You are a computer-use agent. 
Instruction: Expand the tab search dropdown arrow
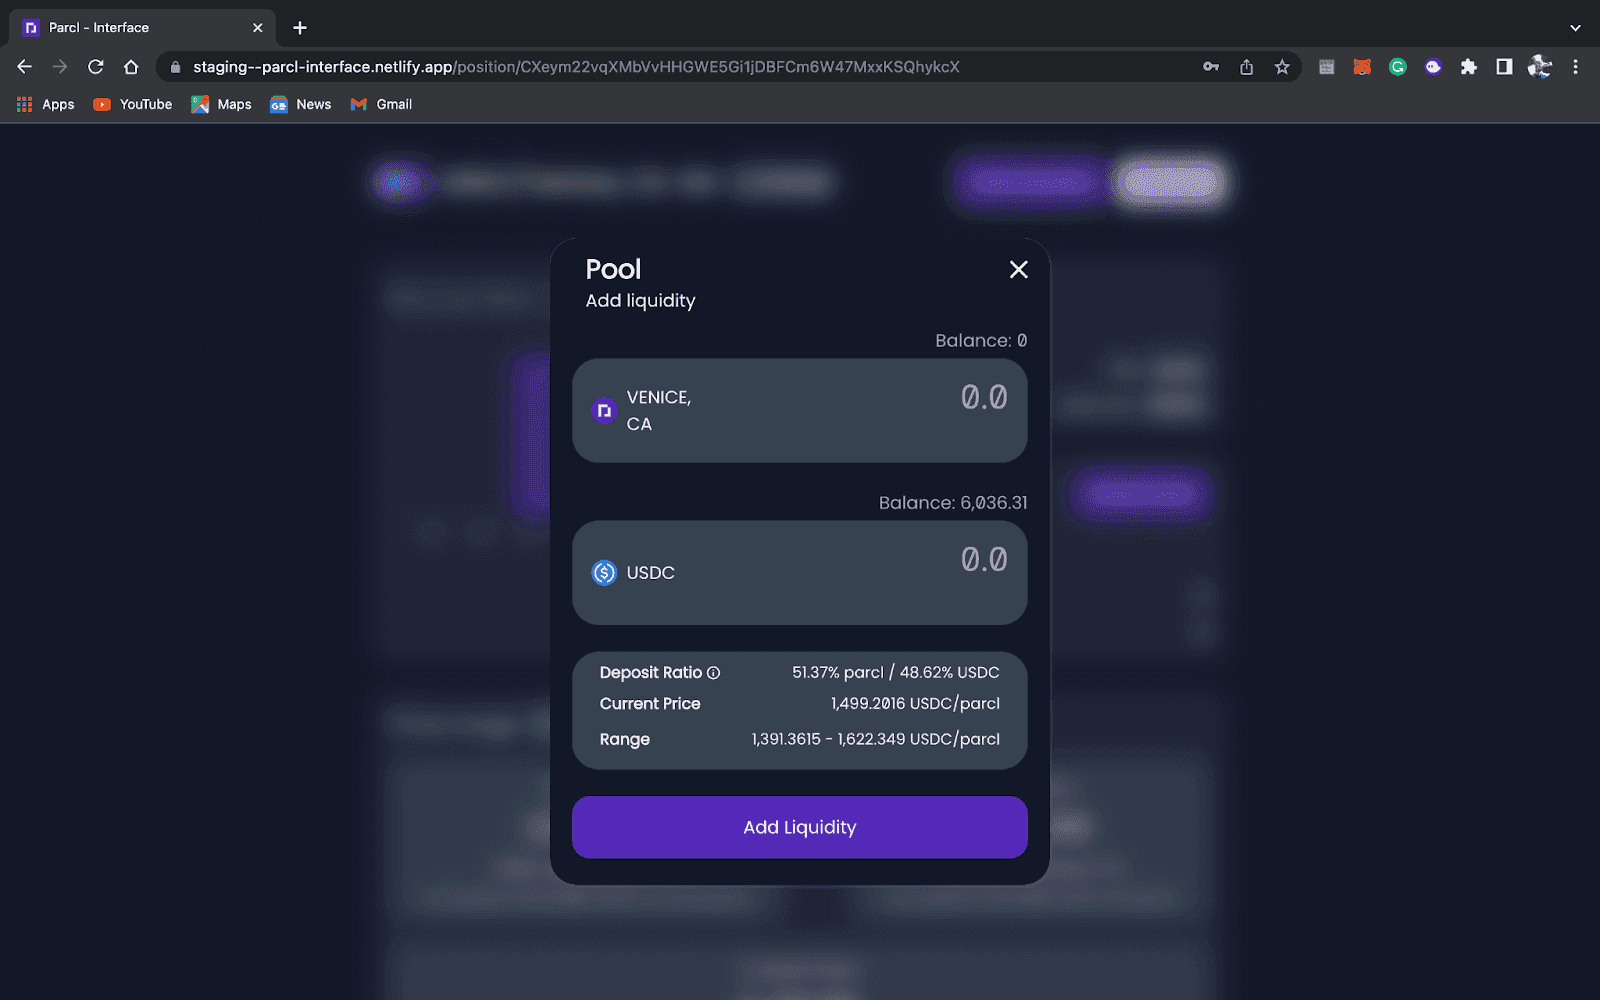pyautogui.click(x=1575, y=28)
